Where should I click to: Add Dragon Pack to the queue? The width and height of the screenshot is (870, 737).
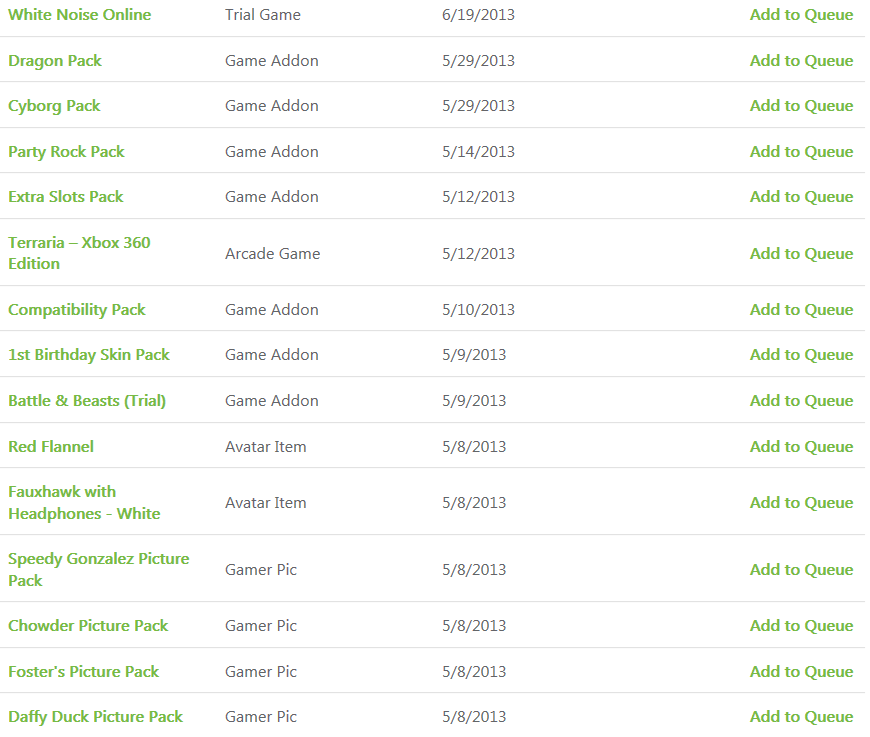[801, 61]
